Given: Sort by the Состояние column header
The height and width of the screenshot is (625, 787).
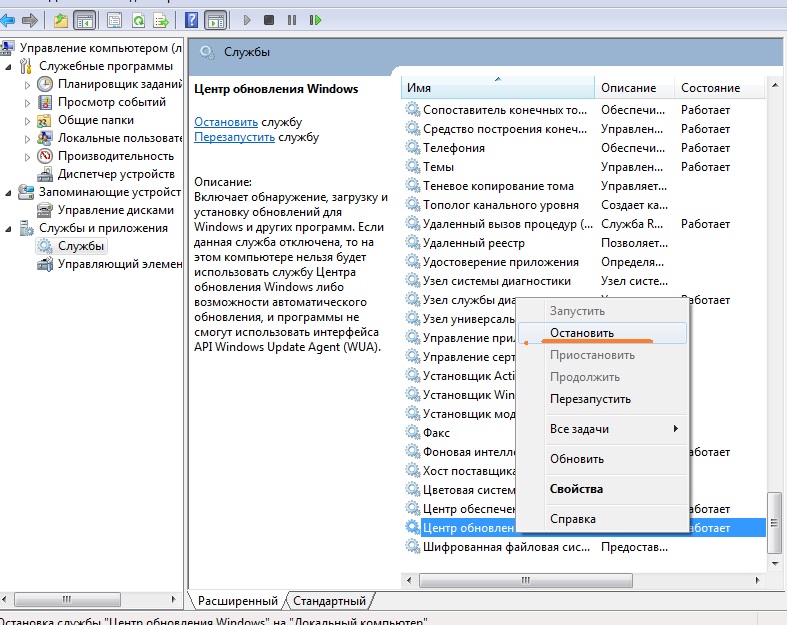Looking at the screenshot, I should click(x=719, y=87).
